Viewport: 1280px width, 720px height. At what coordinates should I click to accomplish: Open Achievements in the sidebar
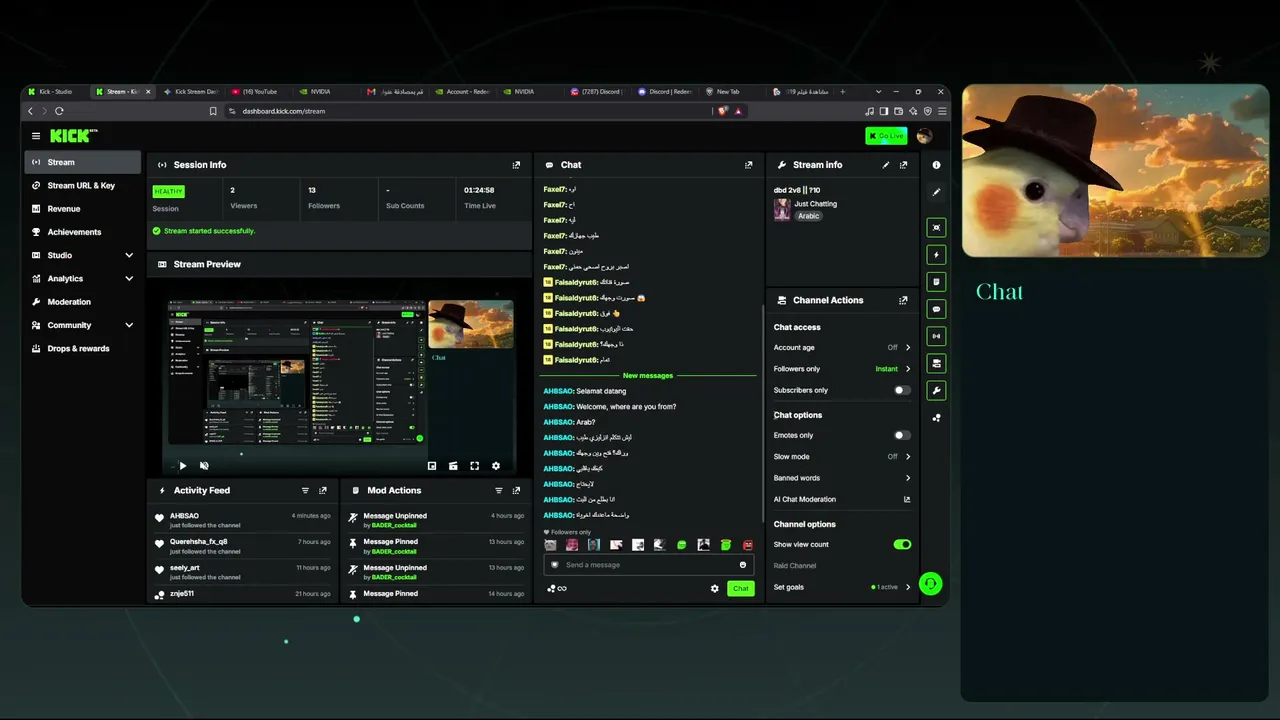[83, 232]
